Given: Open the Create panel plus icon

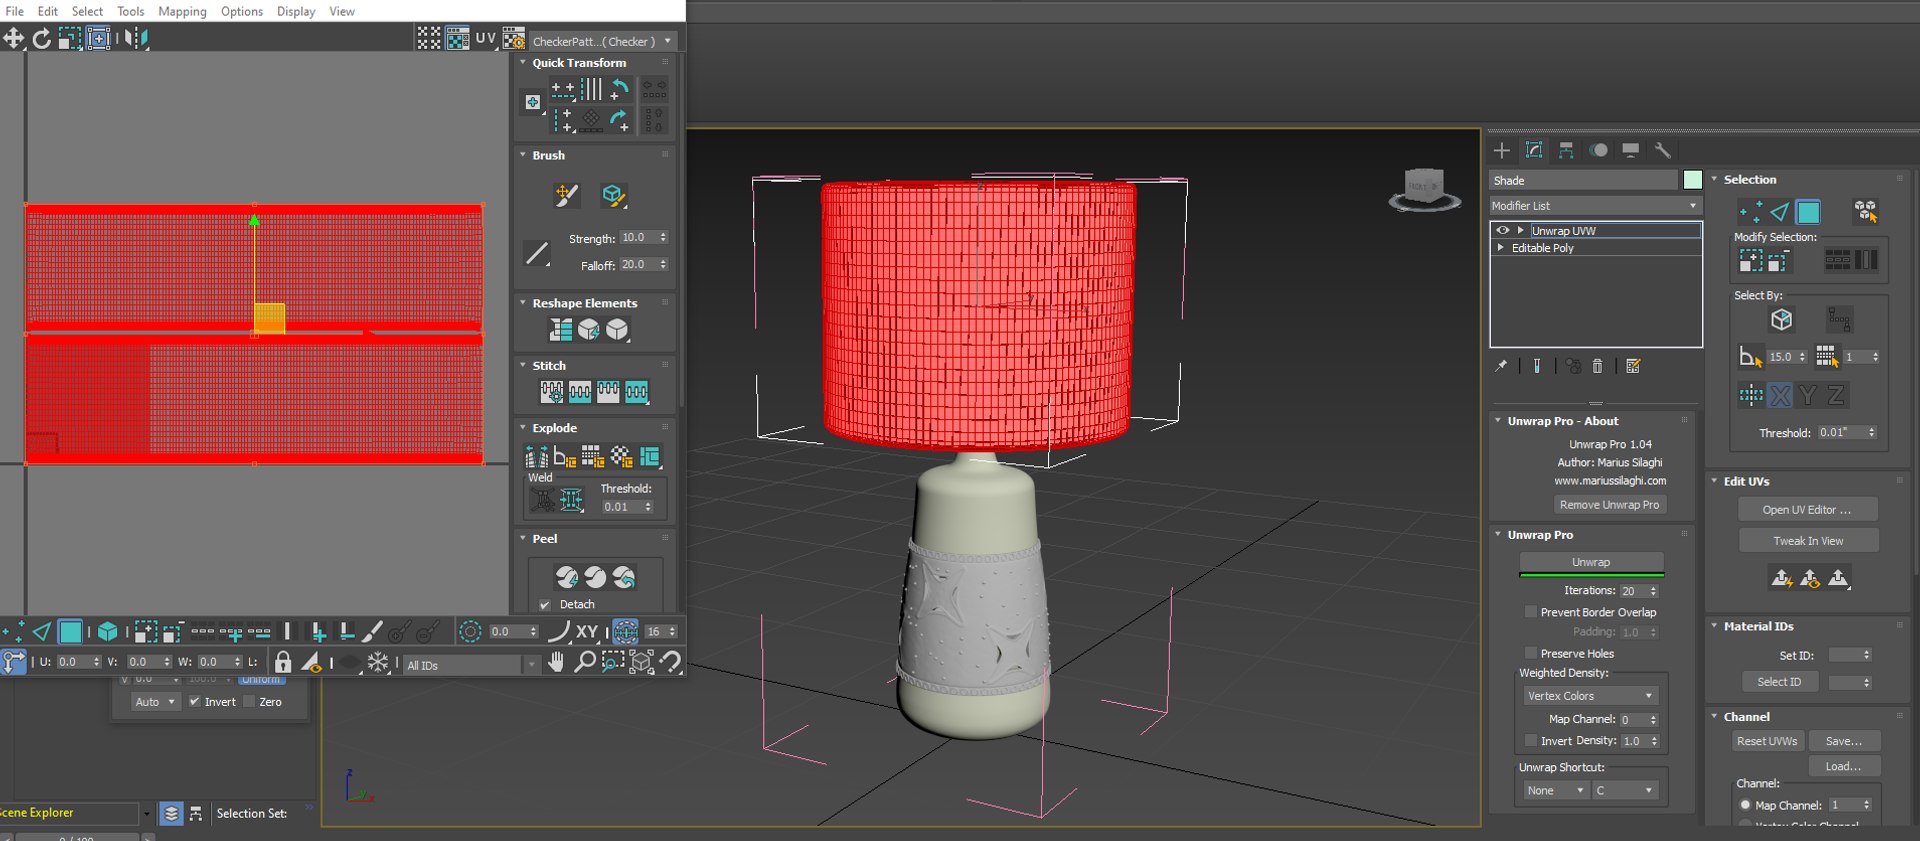Looking at the screenshot, I should (x=1502, y=150).
